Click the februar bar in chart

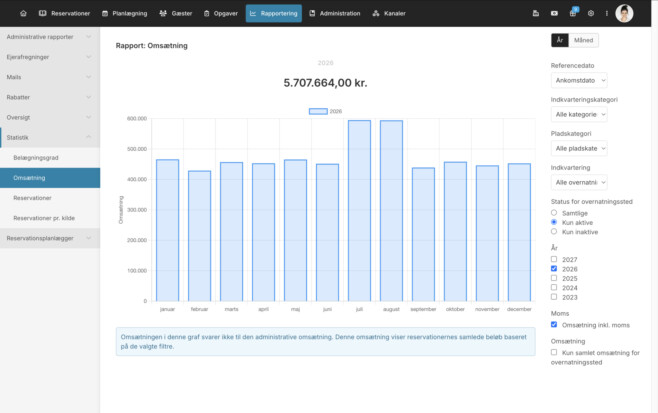(x=199, y=236)
